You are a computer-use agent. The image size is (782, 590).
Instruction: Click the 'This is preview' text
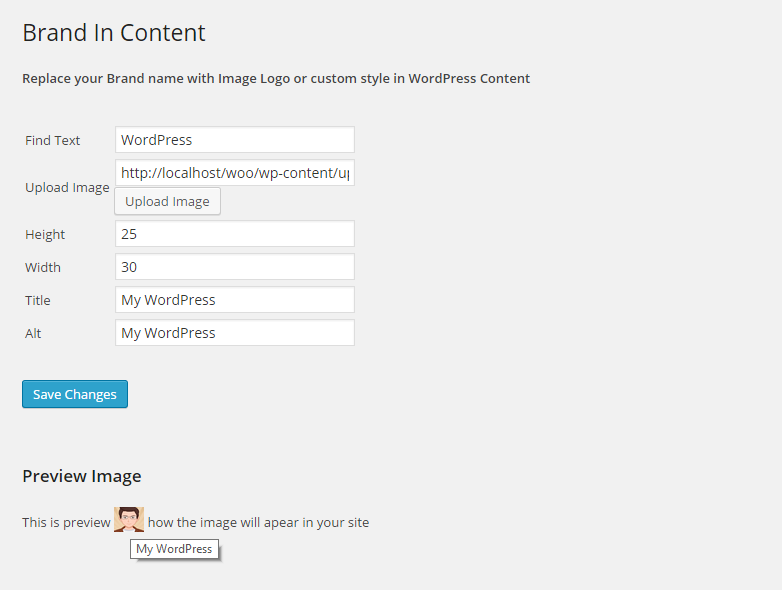coord(66,522)
